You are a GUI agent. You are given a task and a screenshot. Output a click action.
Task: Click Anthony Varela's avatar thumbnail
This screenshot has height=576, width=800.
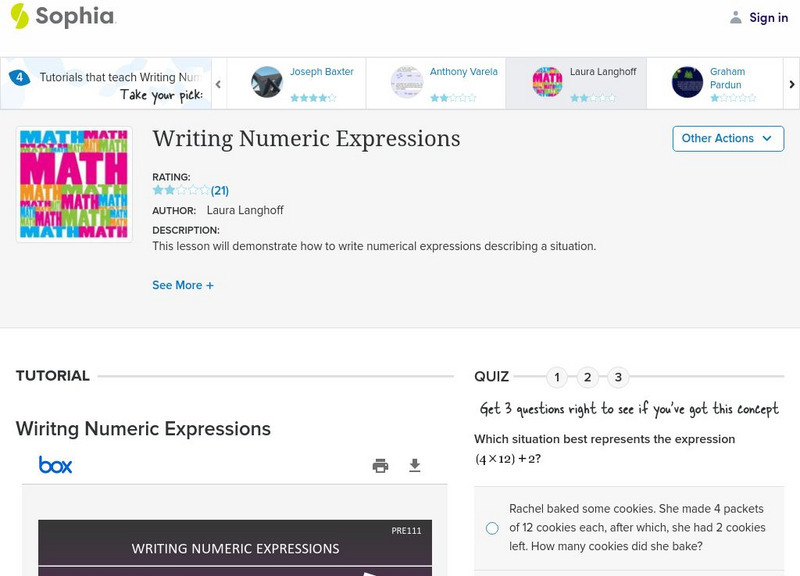coord(407,82)
